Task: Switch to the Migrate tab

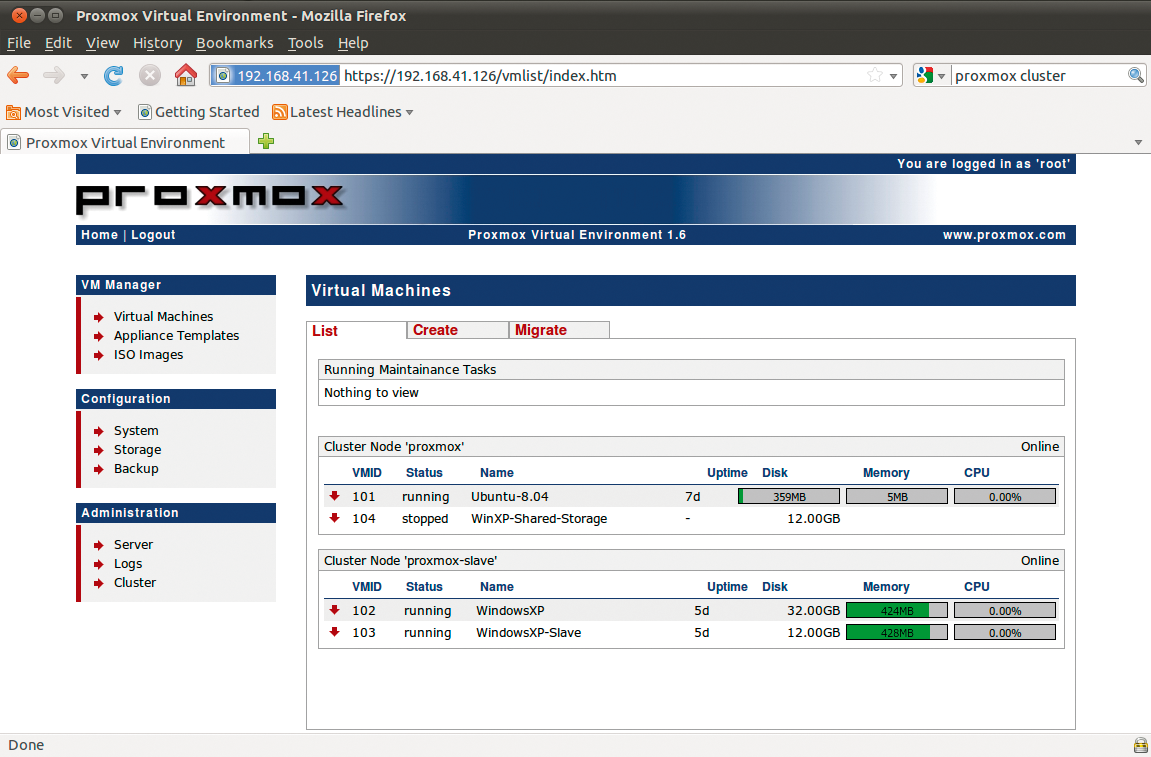Action: pos(540,330)
